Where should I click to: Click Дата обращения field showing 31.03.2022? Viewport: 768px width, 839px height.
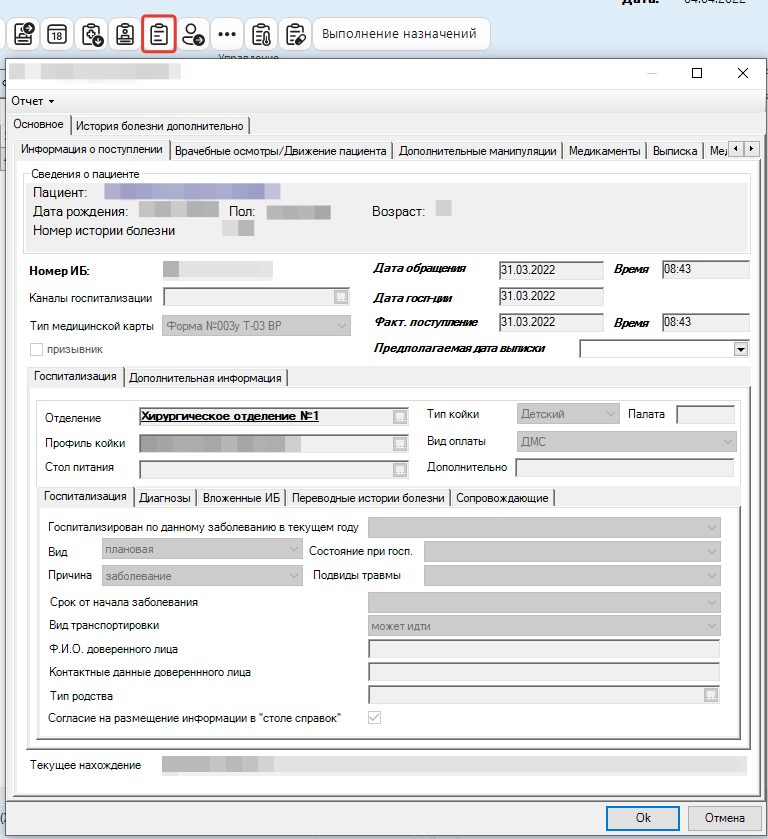point(551,270)
